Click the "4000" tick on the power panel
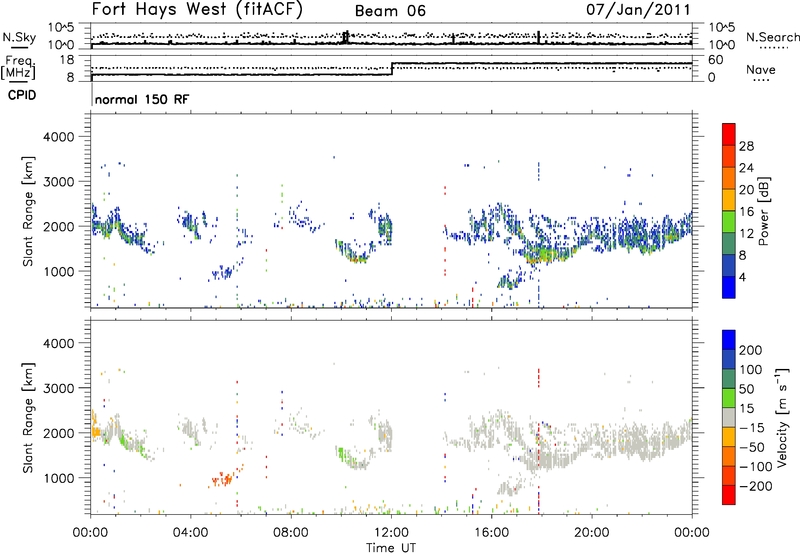Viewport: 800px width, 554px height. tap(59, 137)
